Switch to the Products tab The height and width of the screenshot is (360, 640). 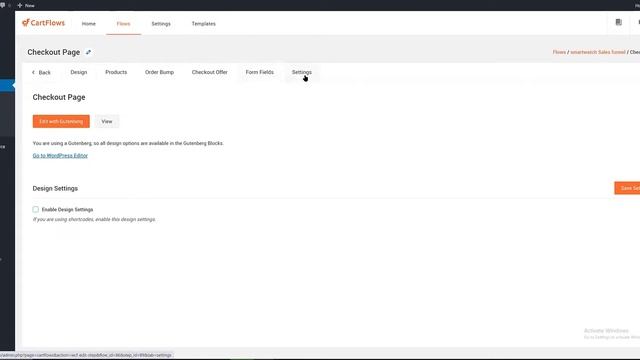point(116,72)
